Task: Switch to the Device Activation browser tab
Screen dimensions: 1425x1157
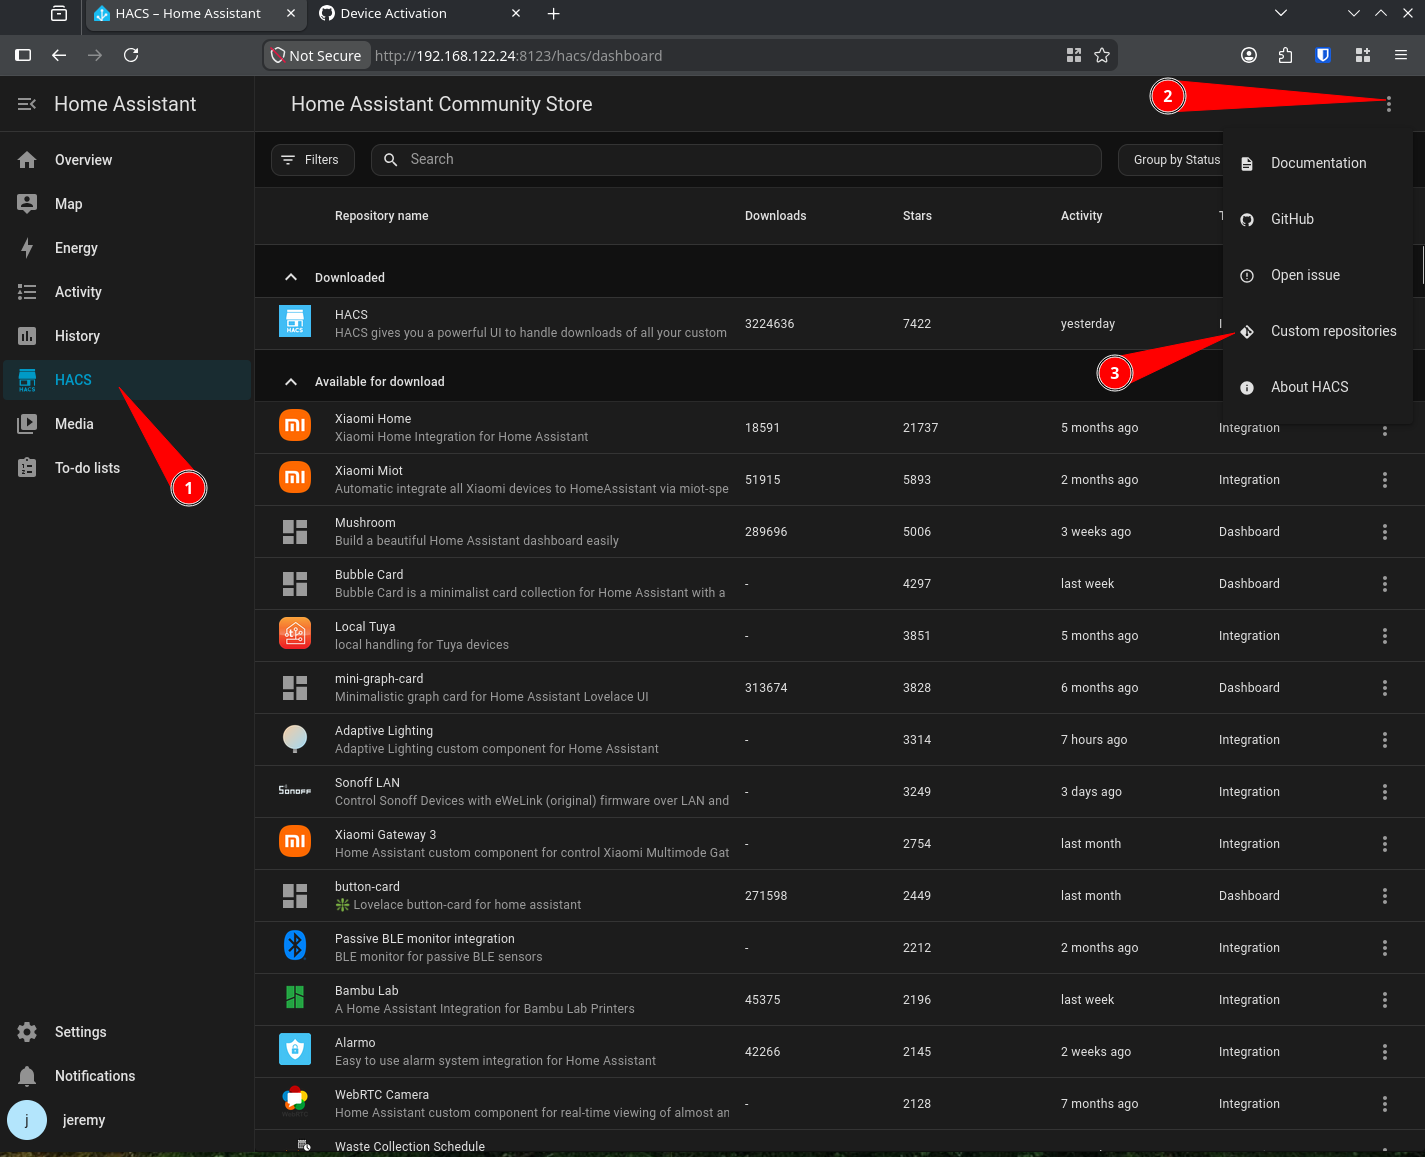Action: [420, 14]
